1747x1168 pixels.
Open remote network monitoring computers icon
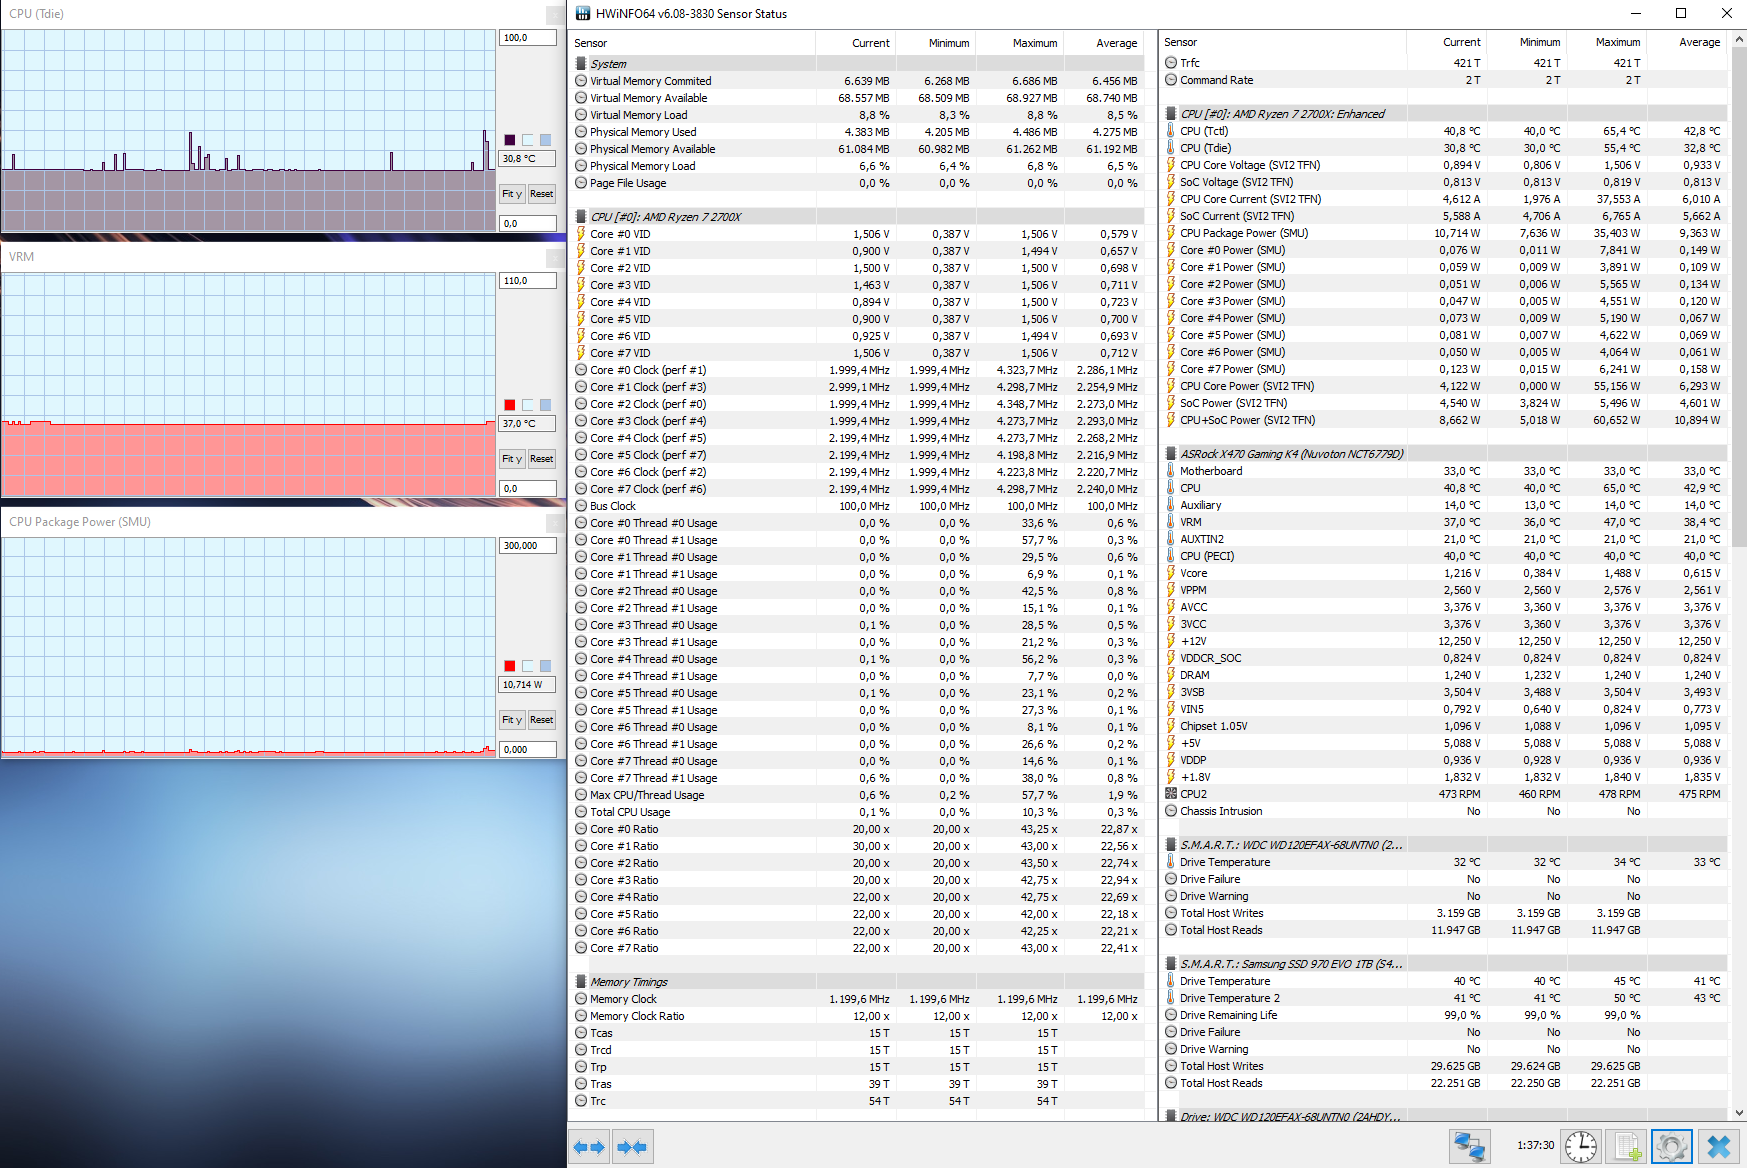click(1469, 1146)
